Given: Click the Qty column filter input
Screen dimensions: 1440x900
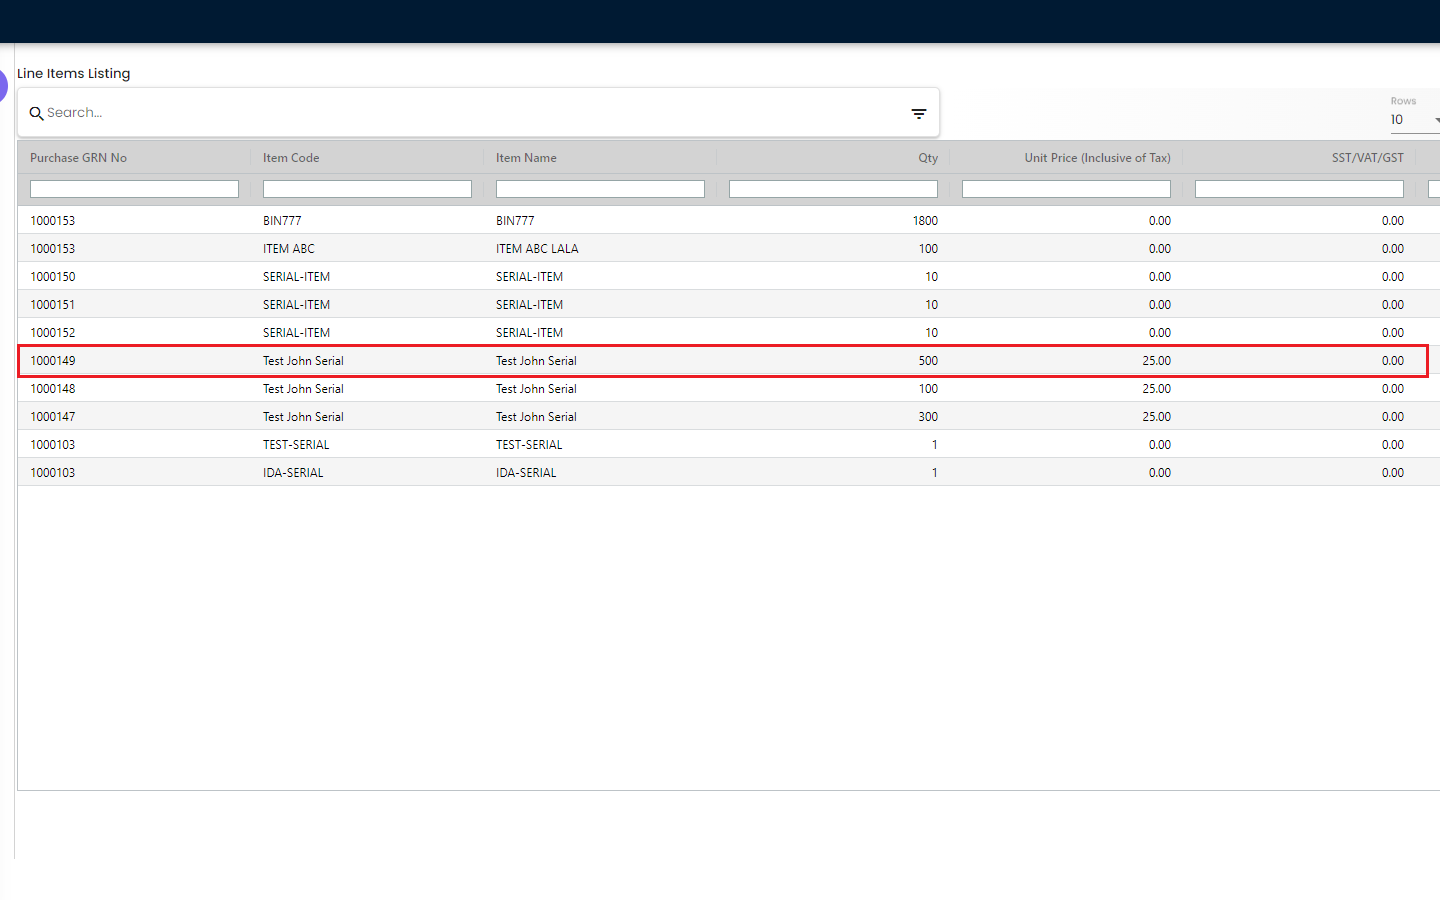Looking at the screenshot, I should [x=833, y=189].
